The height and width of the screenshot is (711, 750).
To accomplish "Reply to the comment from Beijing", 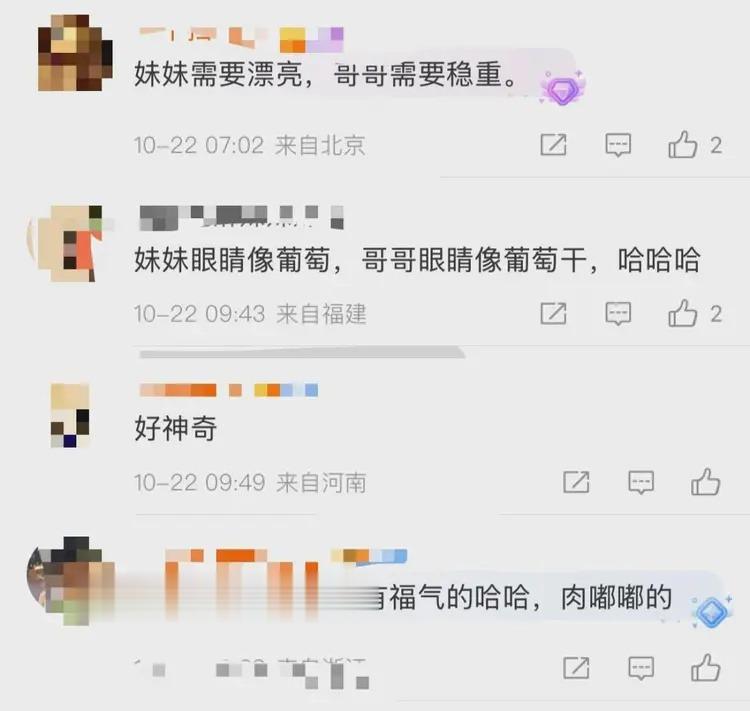I will coord(618,145).
